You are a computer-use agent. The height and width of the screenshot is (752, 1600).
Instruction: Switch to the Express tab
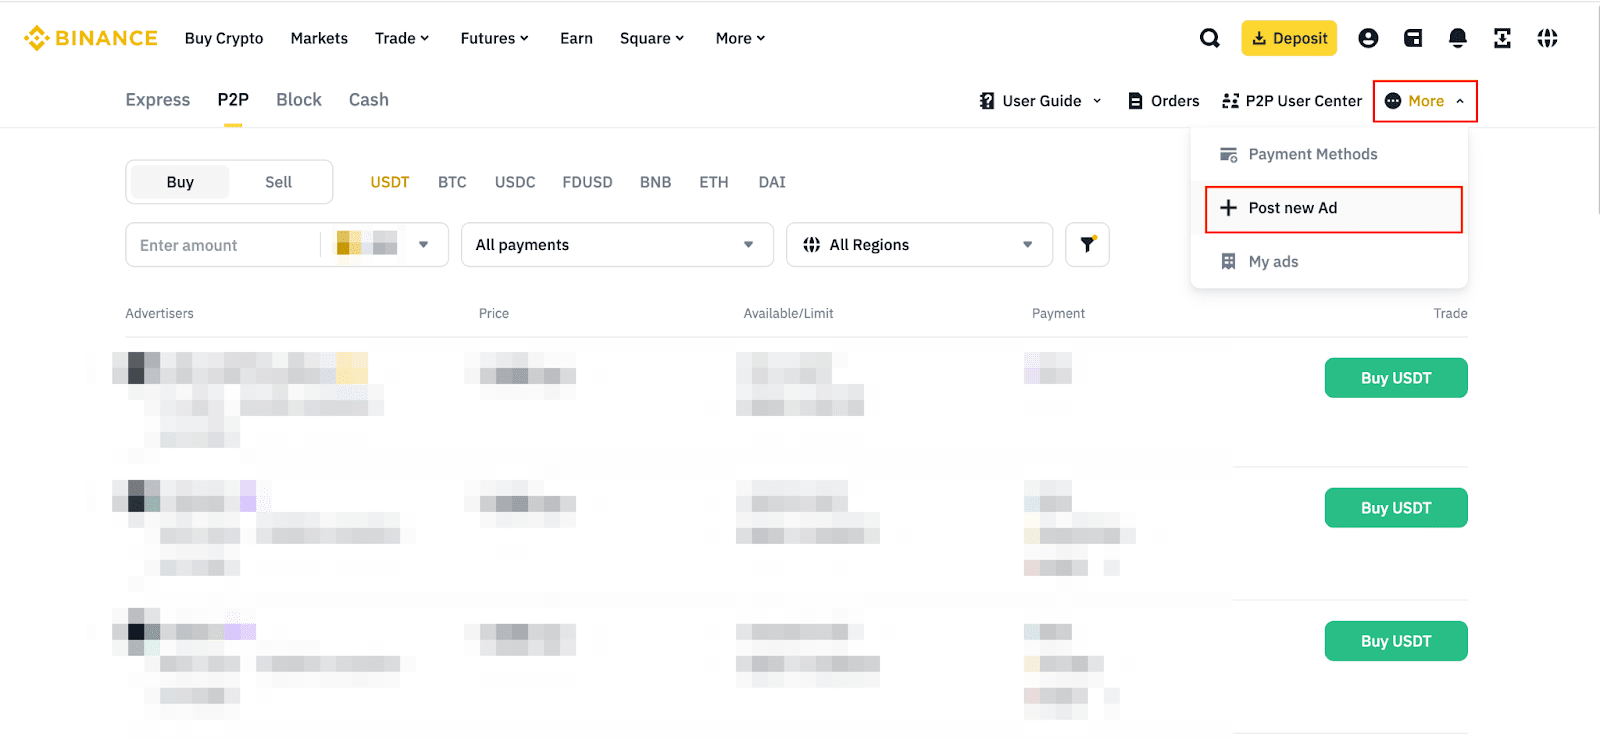point(158,100)
